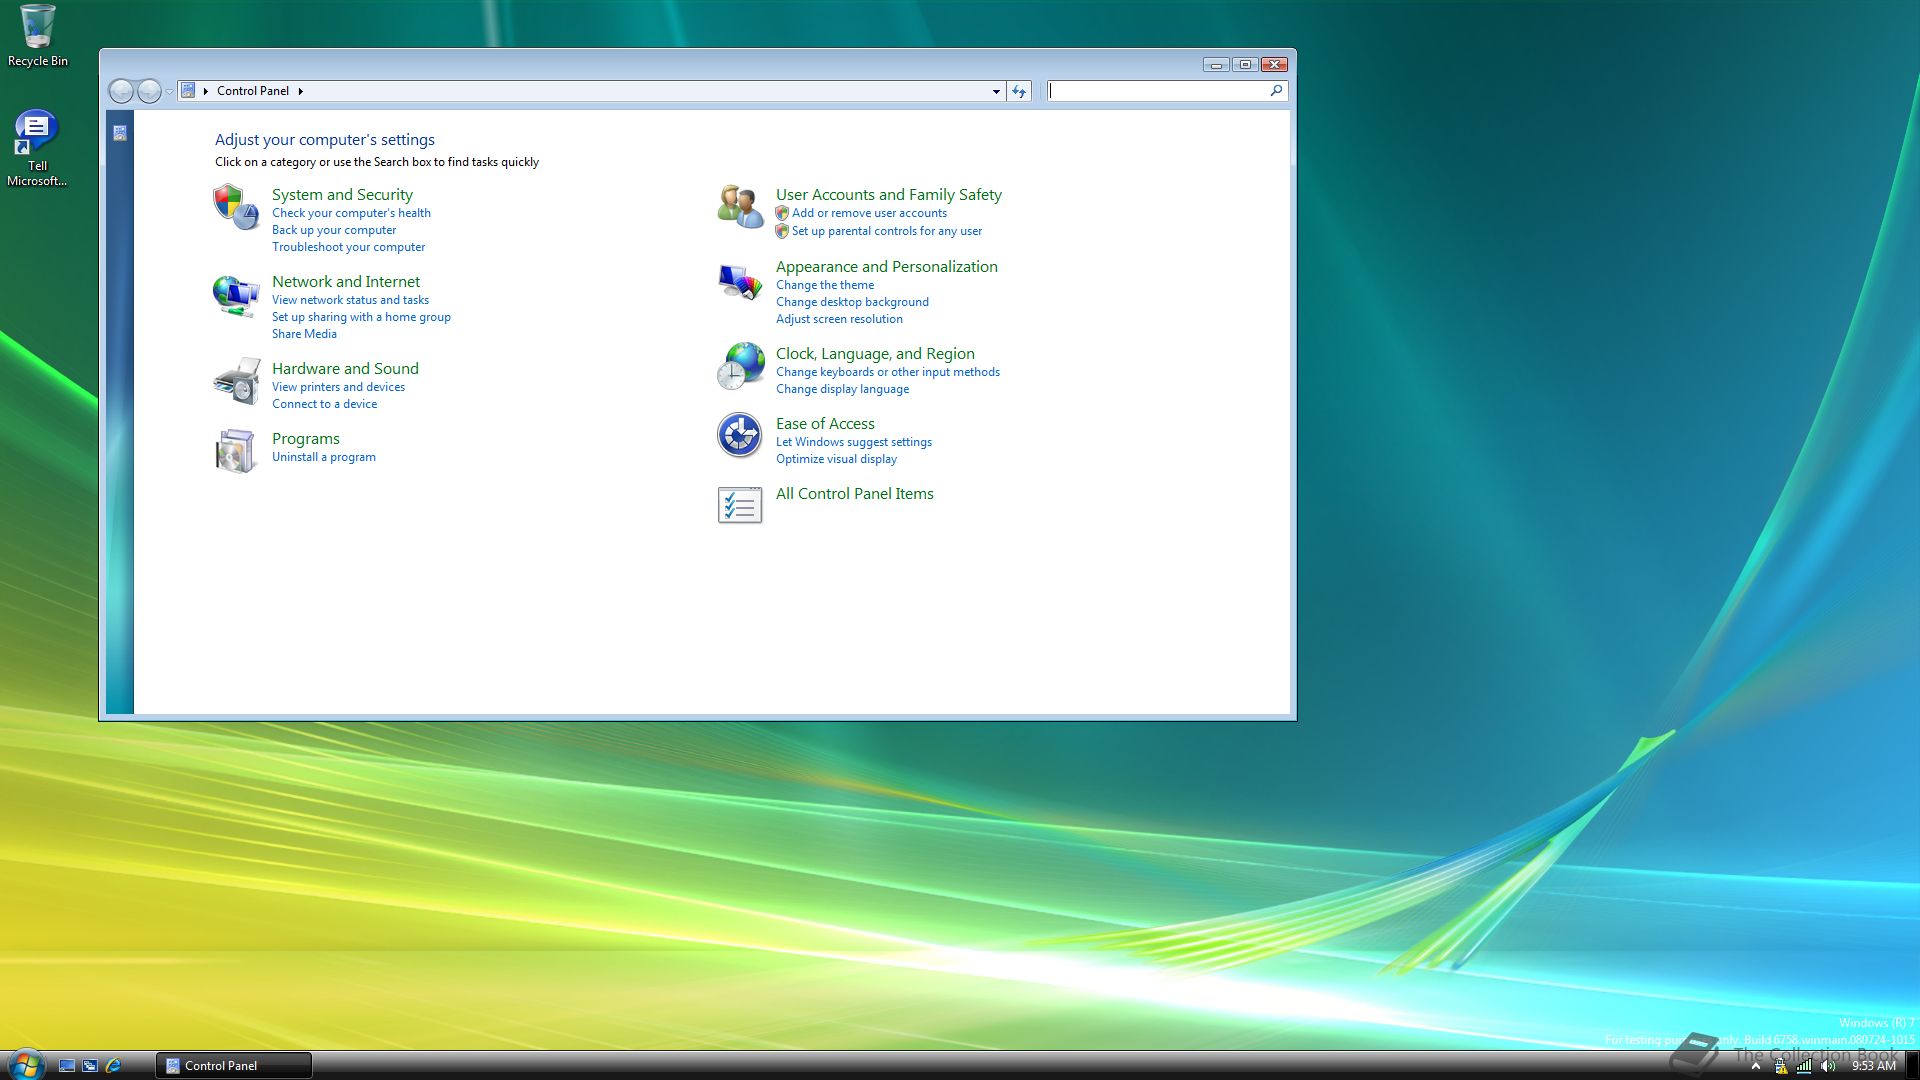This screenshot has width=1920, height=1080.
Task: Launch Internet Explorer from quick launch
Action: pos(113,1066)
